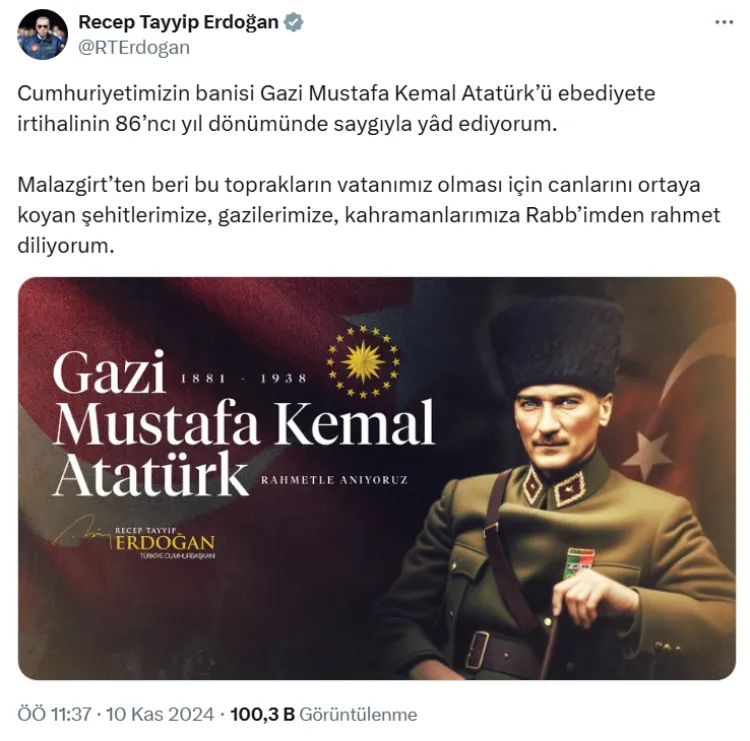
Task: Click the paragraph beginning with Malazgirt'ten
Action: point(369,215)
